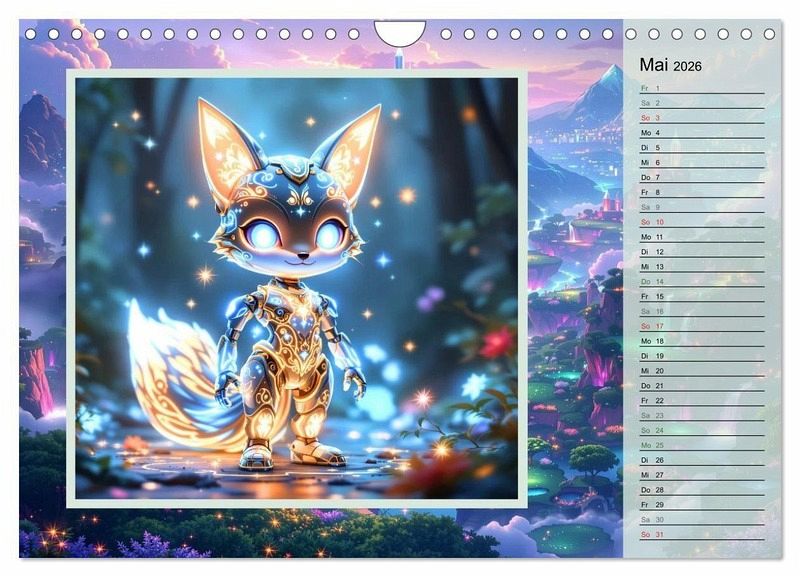Select the 'Mo 25' date row
Viewport: 800px width, 577px height.
(702, 445)
